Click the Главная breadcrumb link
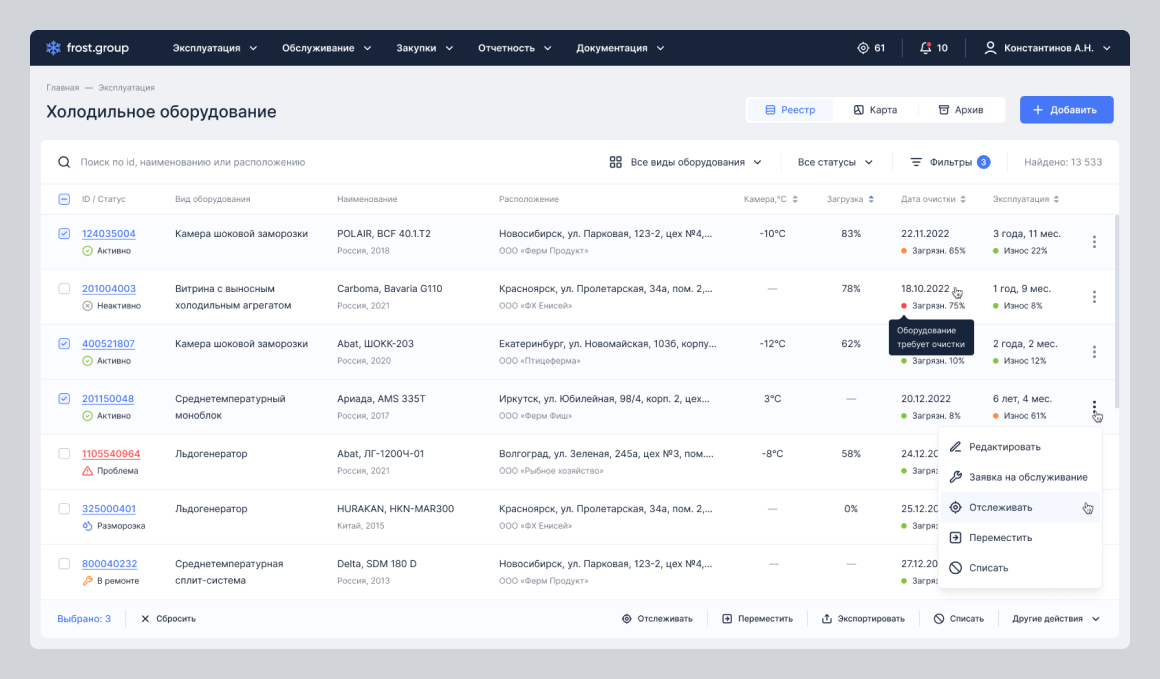Viewport: 1160px width, 679px height. tap(62, 87)
